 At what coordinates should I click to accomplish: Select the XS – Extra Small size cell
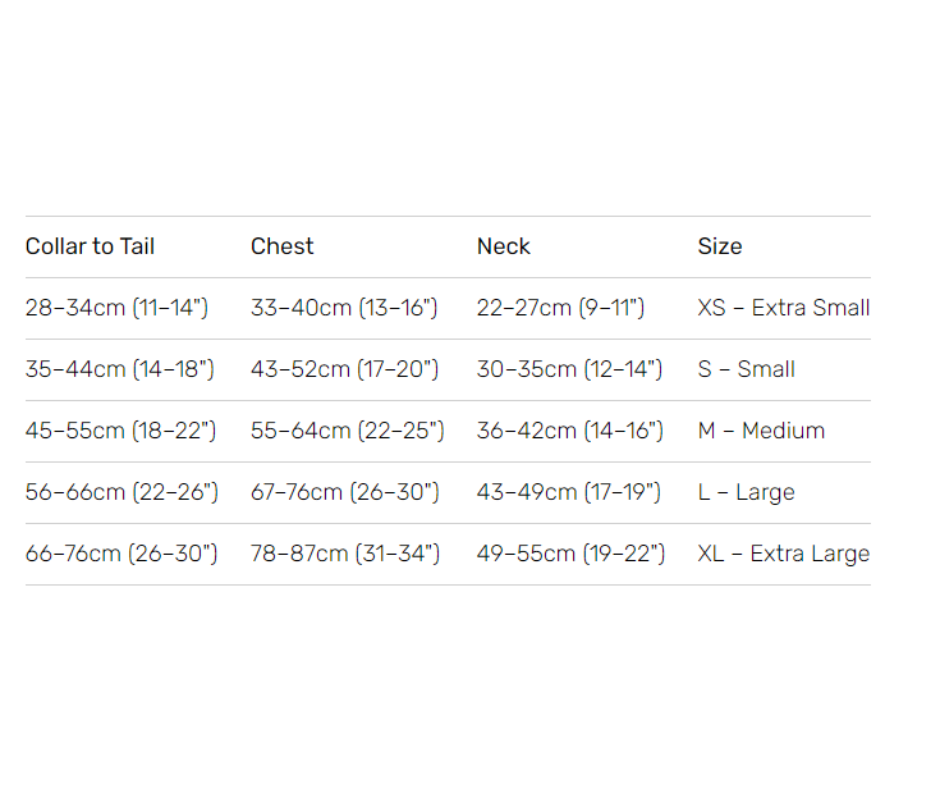[x=784, y=308]
